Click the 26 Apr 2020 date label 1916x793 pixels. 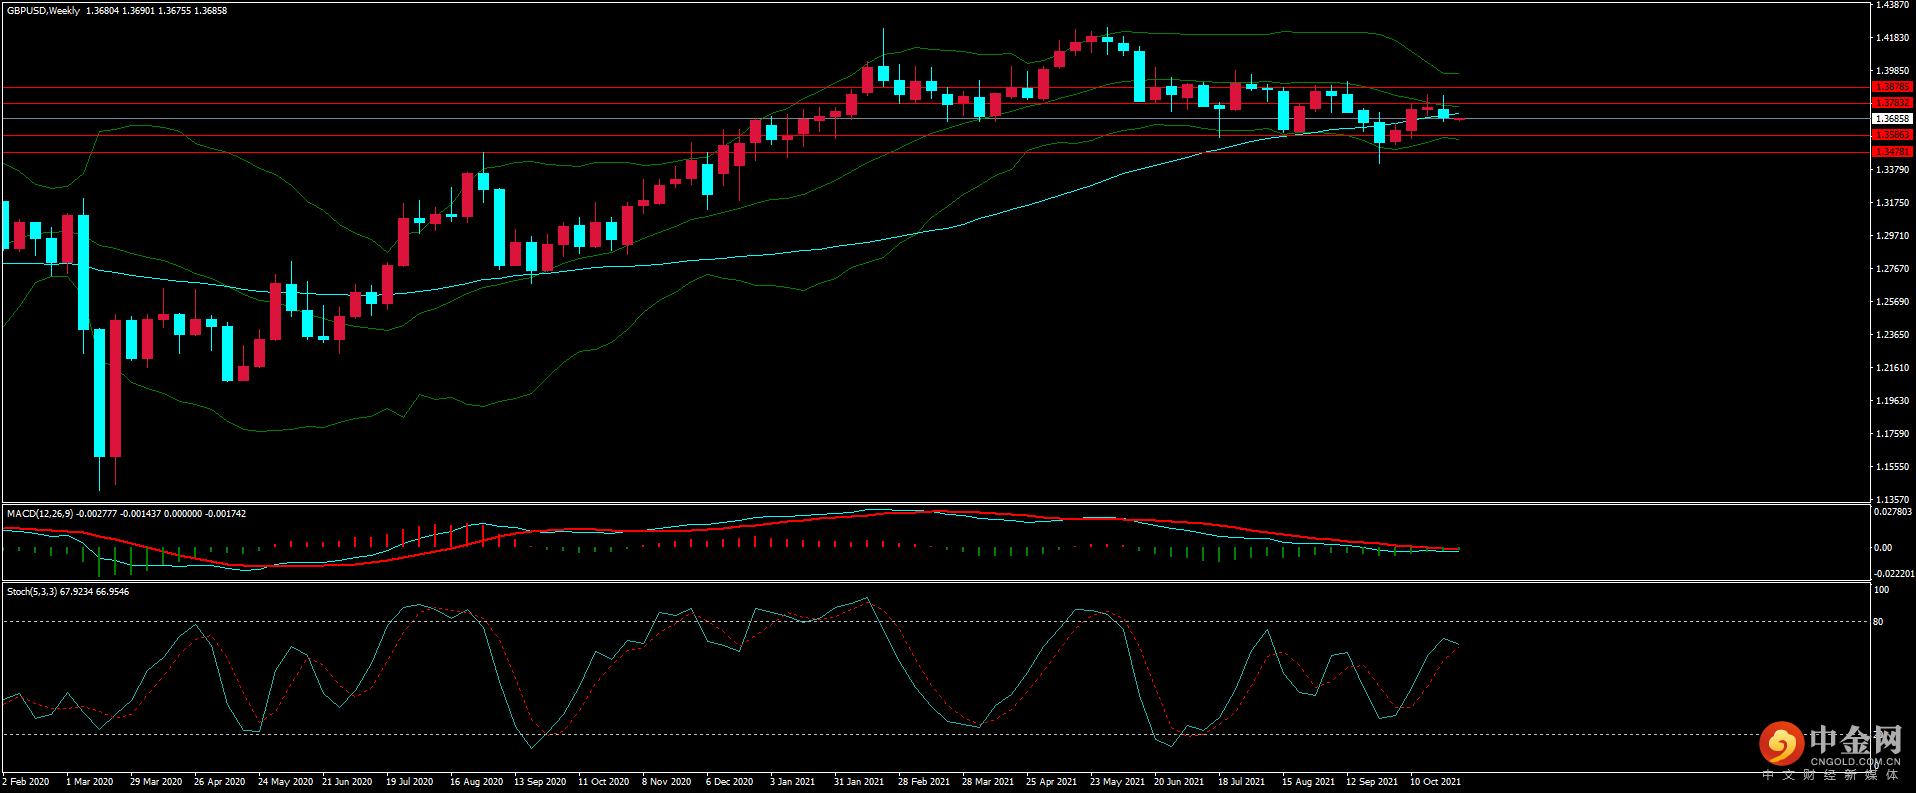220,782
